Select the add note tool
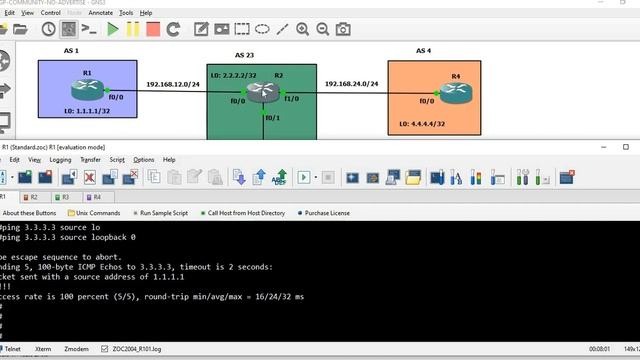 click(x=201, y=29)
